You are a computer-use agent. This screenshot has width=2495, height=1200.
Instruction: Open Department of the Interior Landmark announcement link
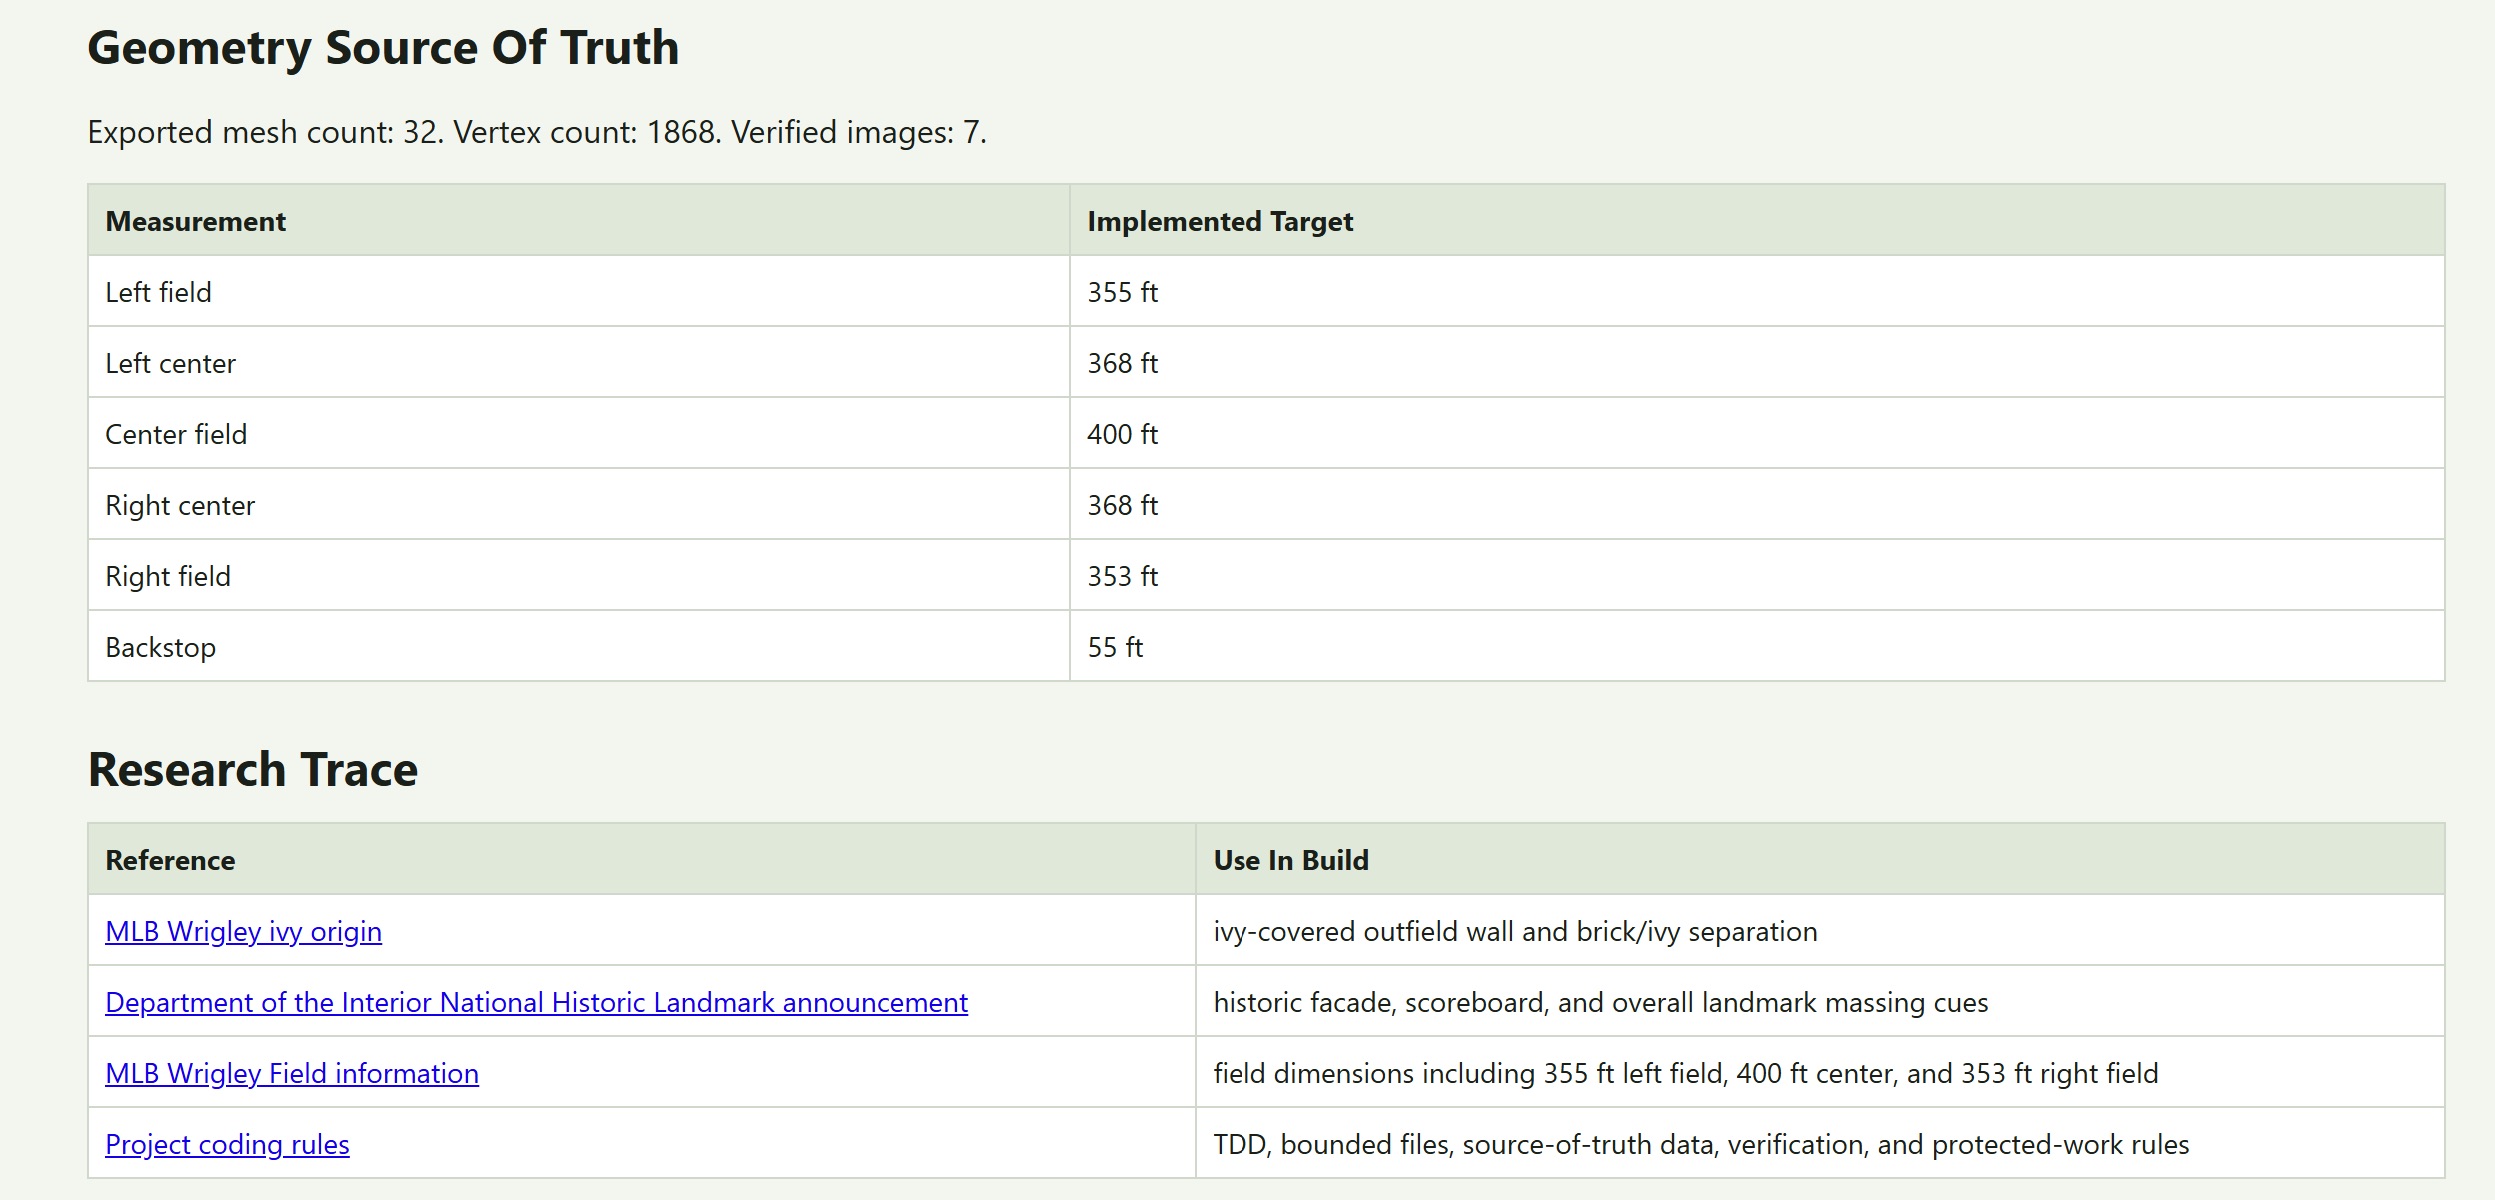coord(536,1002)
